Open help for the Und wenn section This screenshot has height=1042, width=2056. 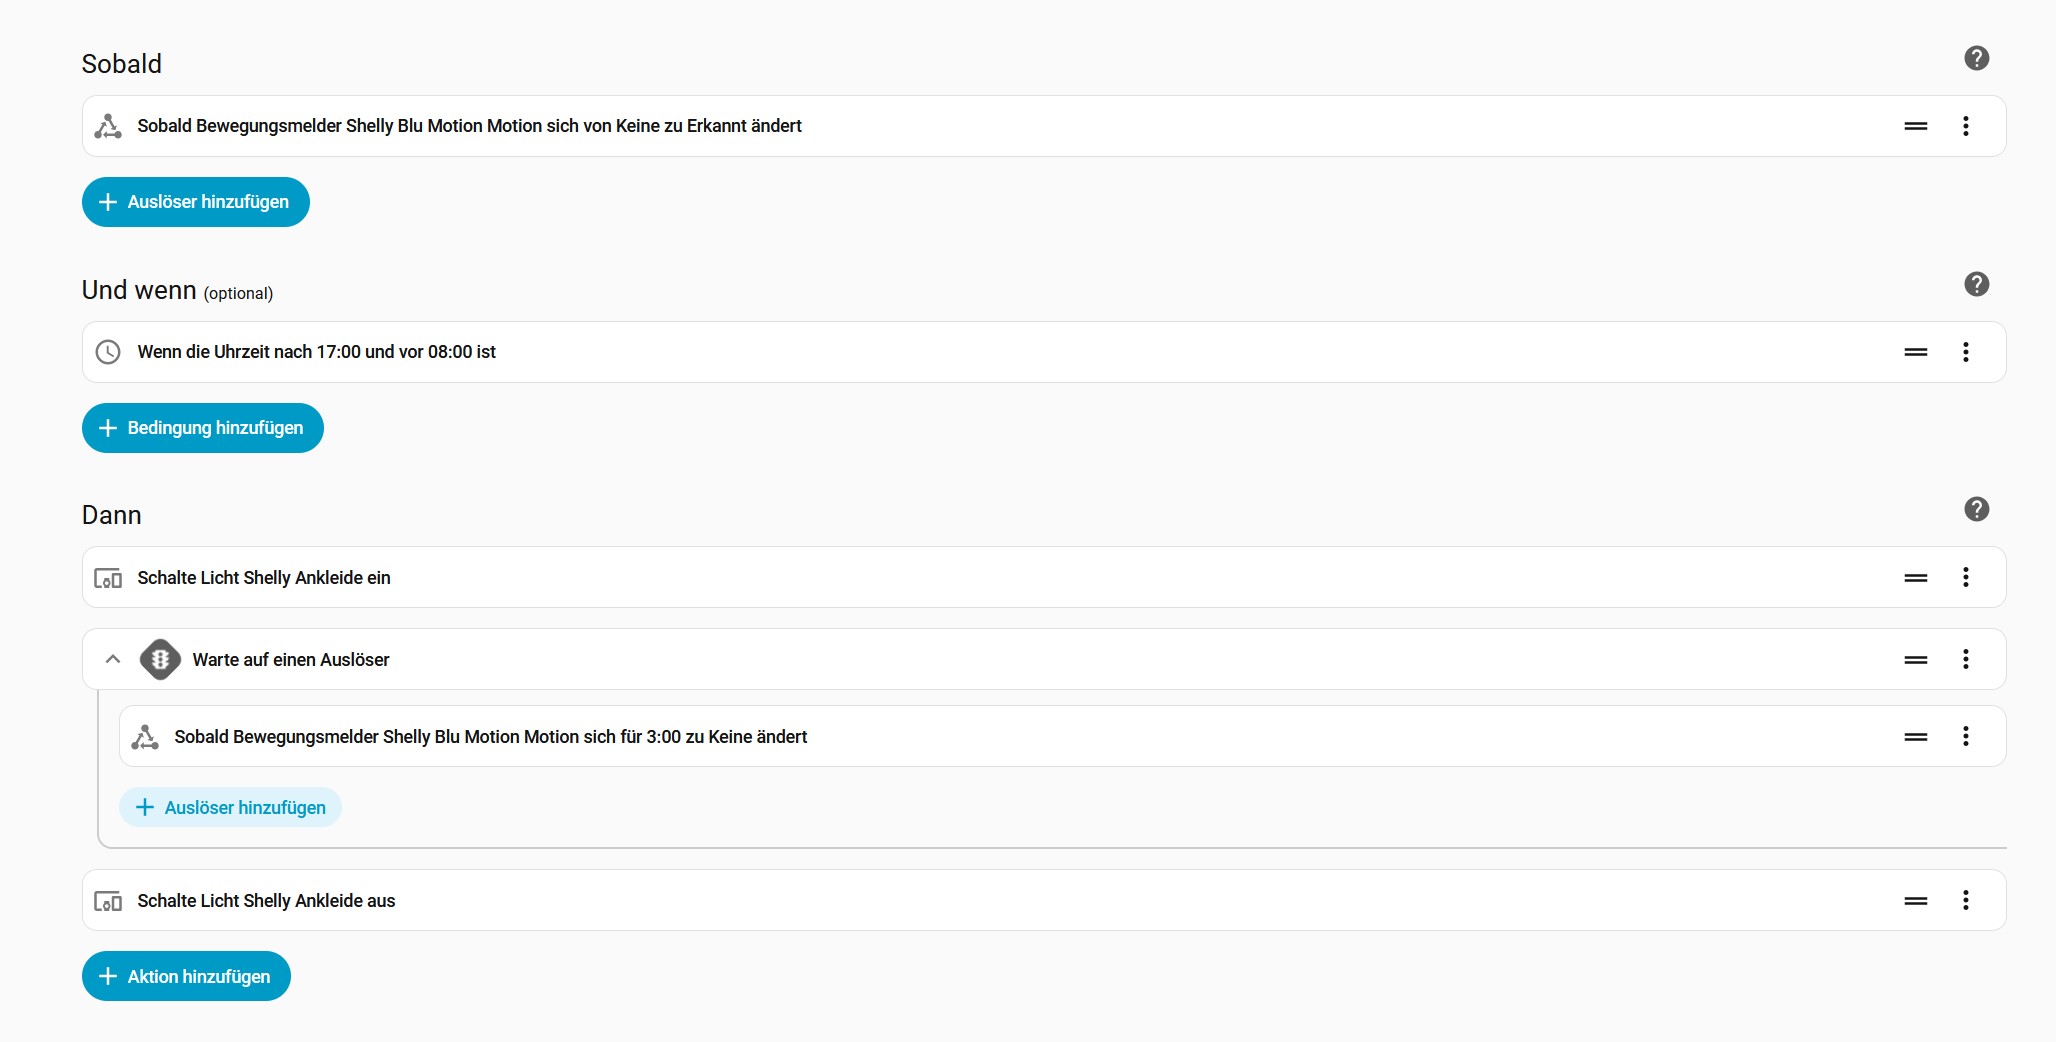tap(1976, 284)
